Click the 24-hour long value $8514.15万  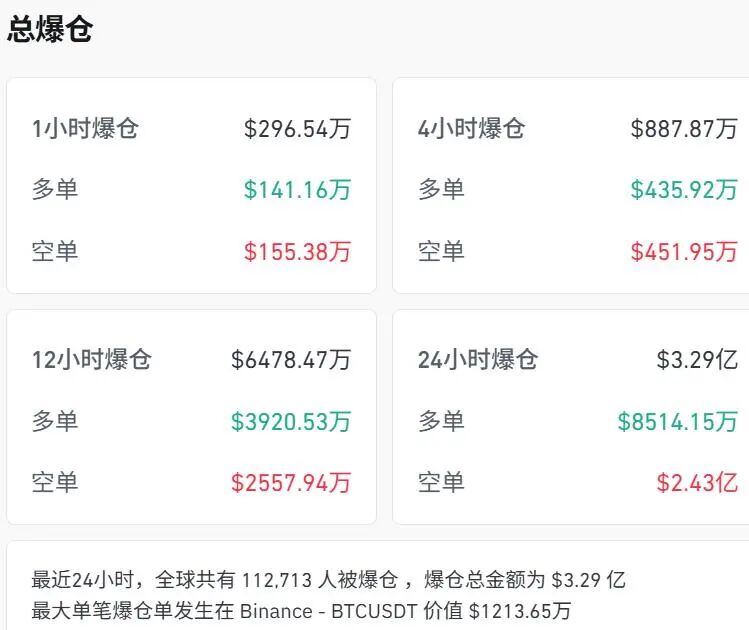point(677,422)
